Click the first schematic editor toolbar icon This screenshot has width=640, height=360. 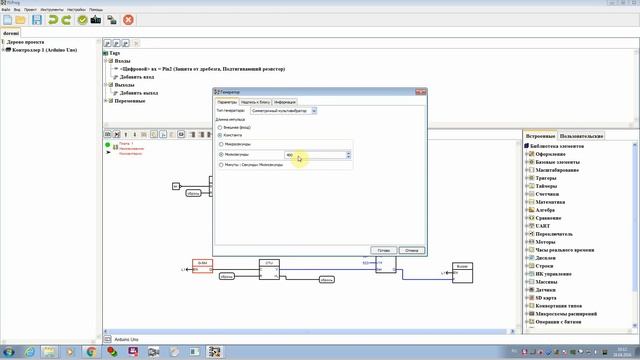pos(108,134)
